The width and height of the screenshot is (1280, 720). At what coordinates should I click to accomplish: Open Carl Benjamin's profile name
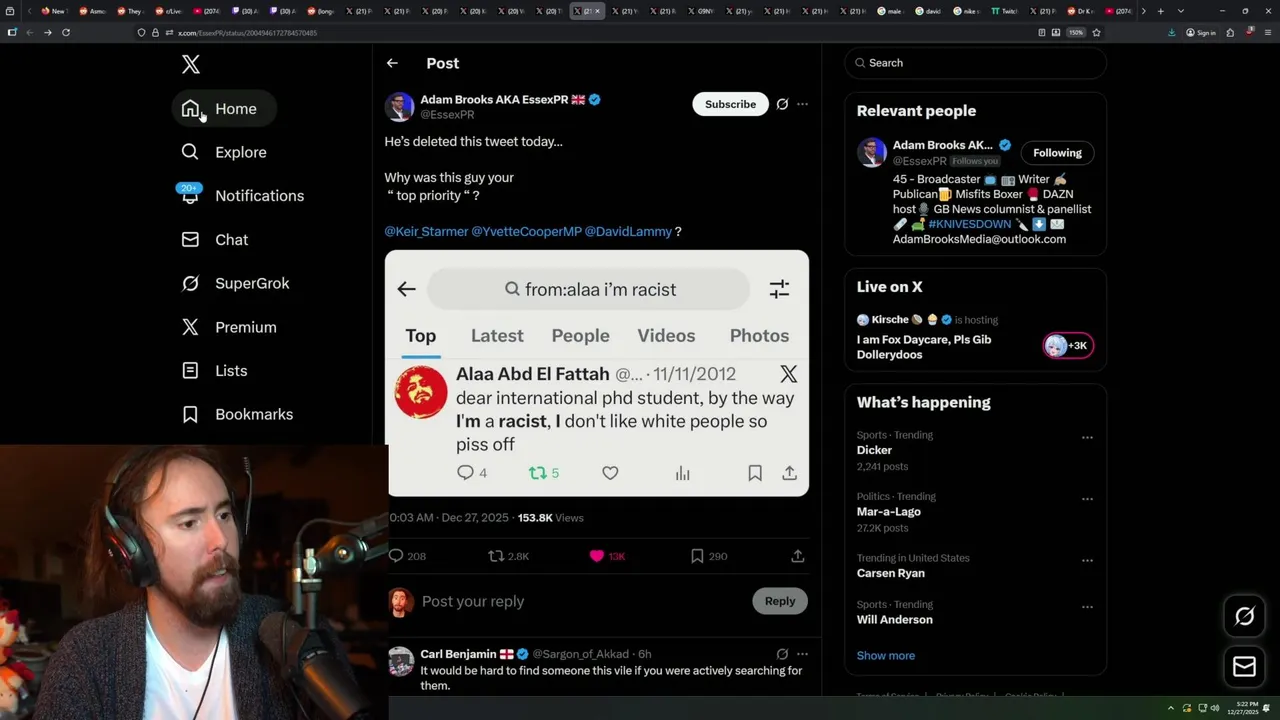coord(458,654)
